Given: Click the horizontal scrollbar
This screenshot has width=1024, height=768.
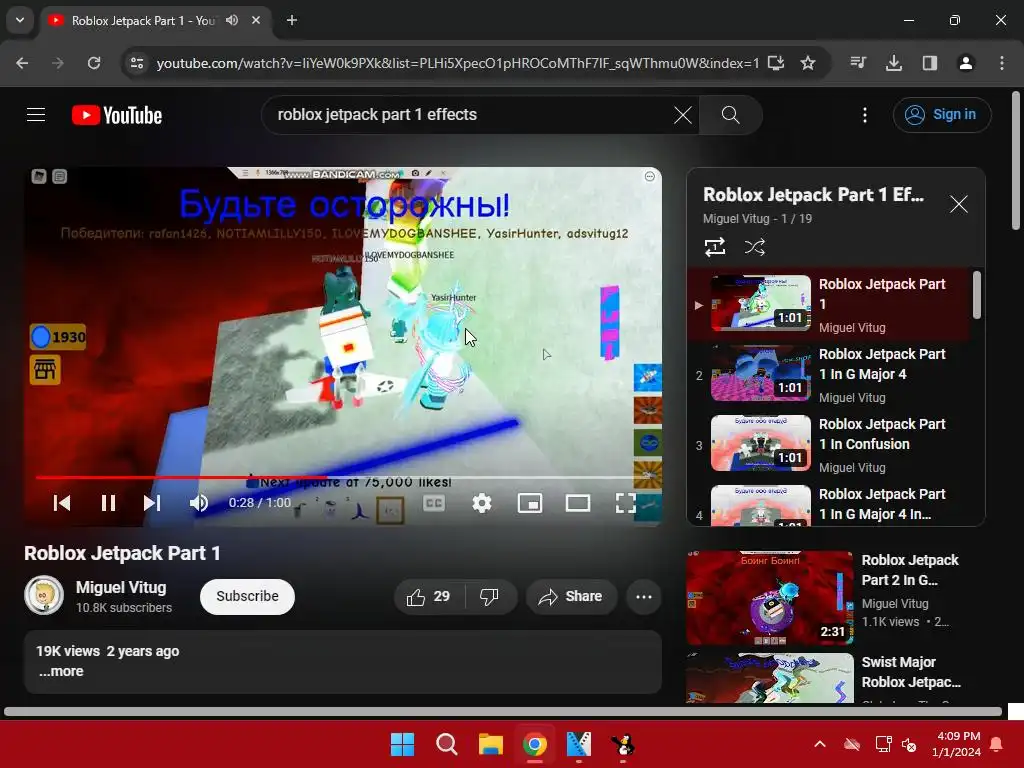Looking at the screenshot, I should click(503, 712).
